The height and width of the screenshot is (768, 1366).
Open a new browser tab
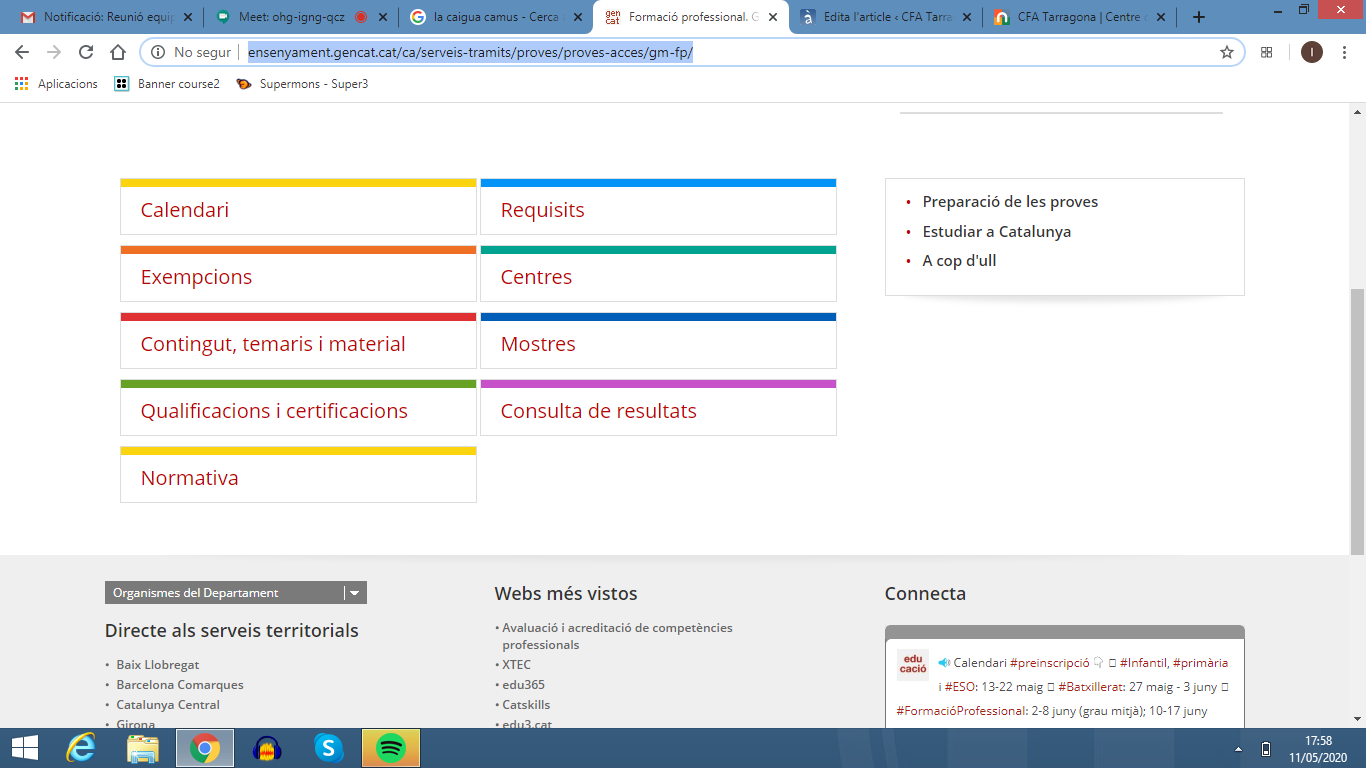click(1199, 17)
